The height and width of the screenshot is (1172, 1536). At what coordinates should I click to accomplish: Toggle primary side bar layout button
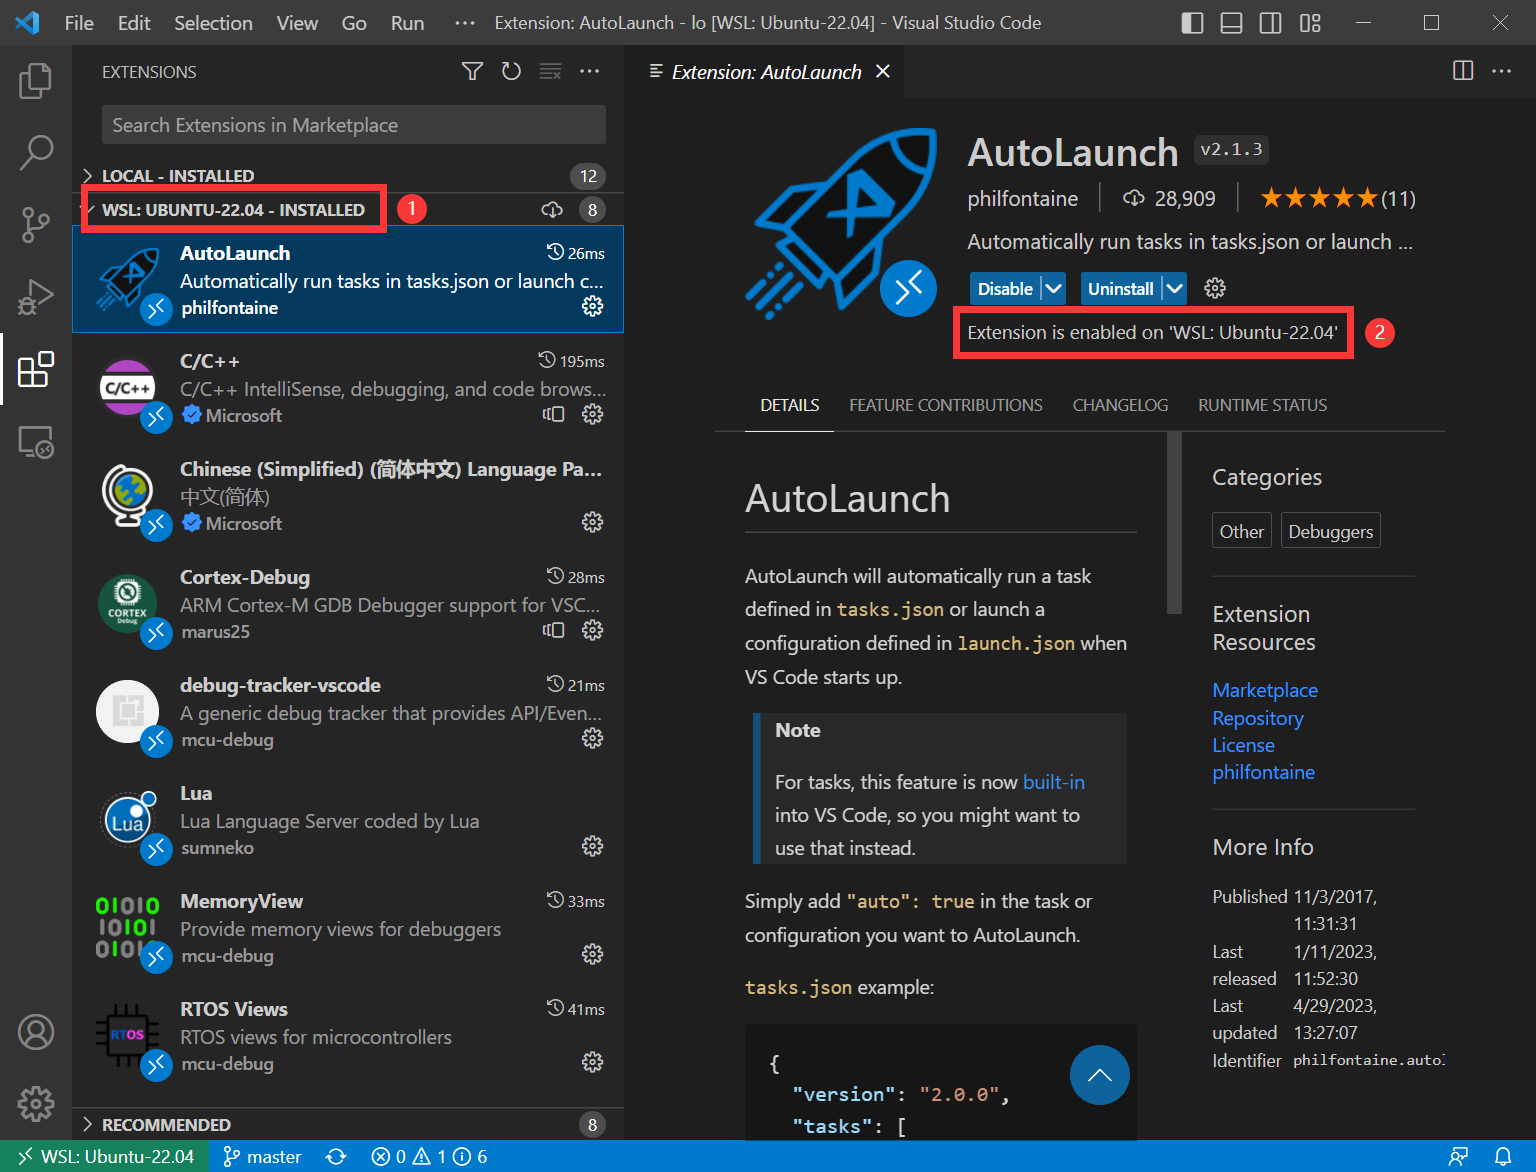tap(1192, 23)
